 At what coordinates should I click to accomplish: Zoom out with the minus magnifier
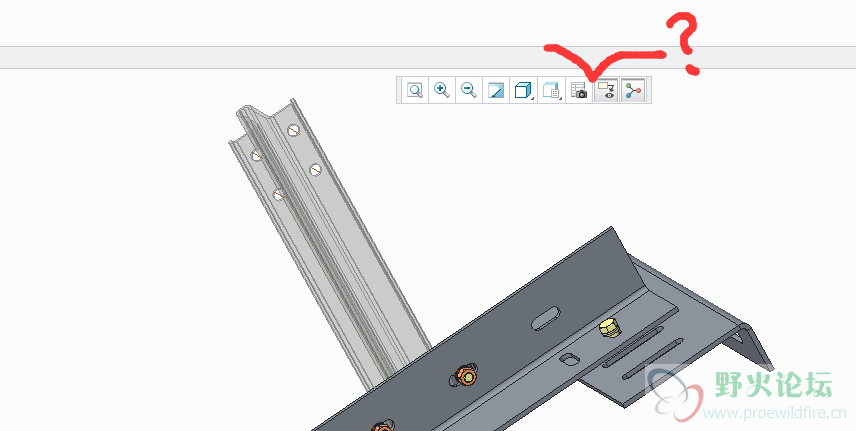469,90
